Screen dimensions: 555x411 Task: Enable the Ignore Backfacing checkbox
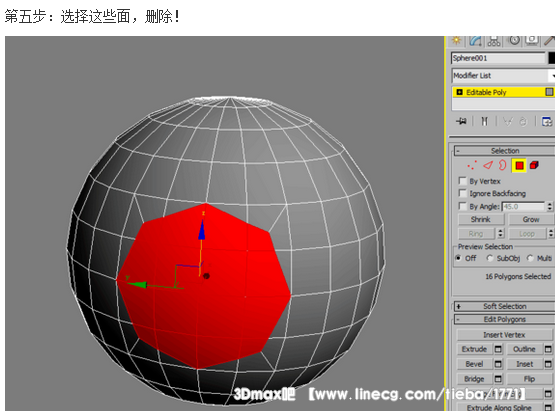pos(462,193)
